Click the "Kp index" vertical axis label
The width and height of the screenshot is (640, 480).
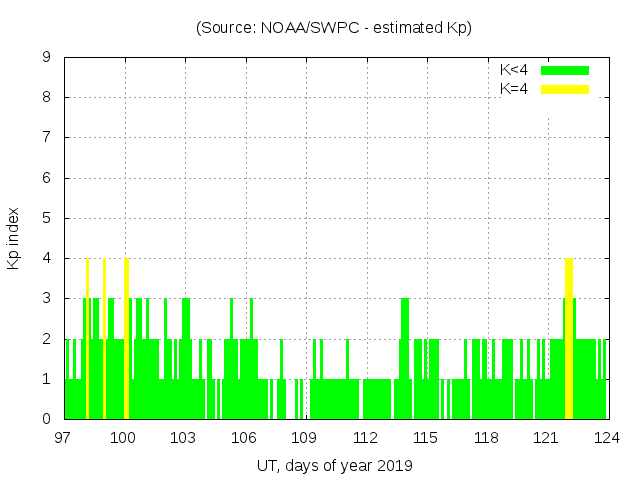14,238
